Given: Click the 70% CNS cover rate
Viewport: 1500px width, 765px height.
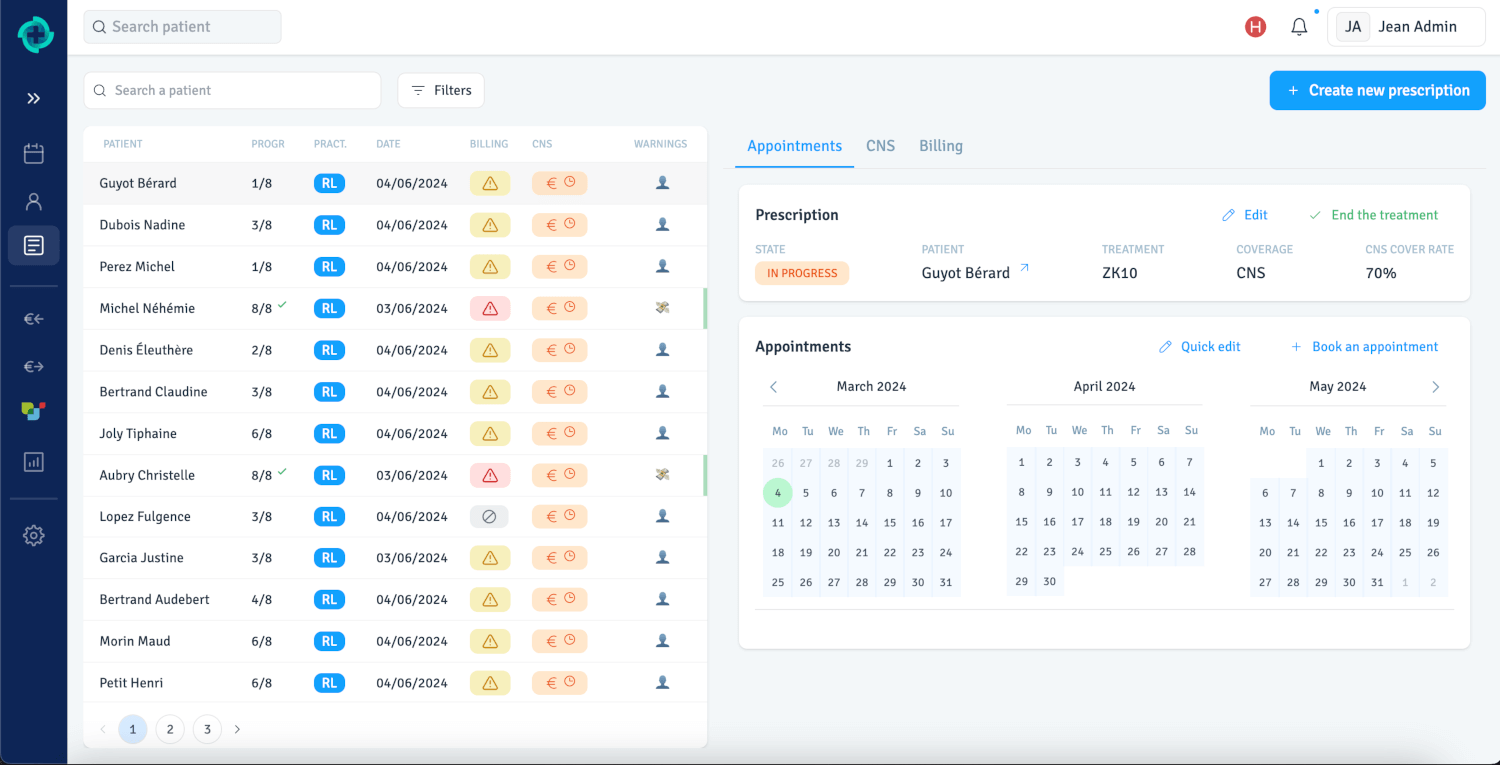Looking at the screenshot, I should (x=1381, y=273).
